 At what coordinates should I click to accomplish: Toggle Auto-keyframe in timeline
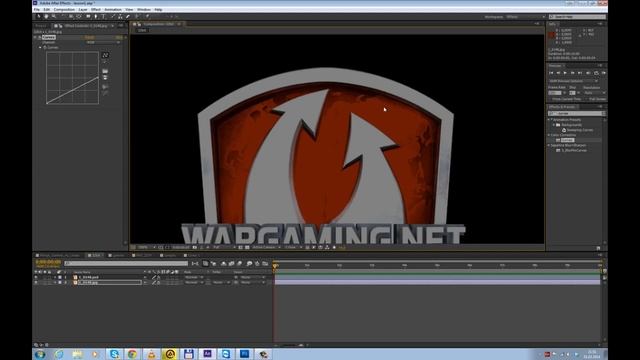coord(257,264)
